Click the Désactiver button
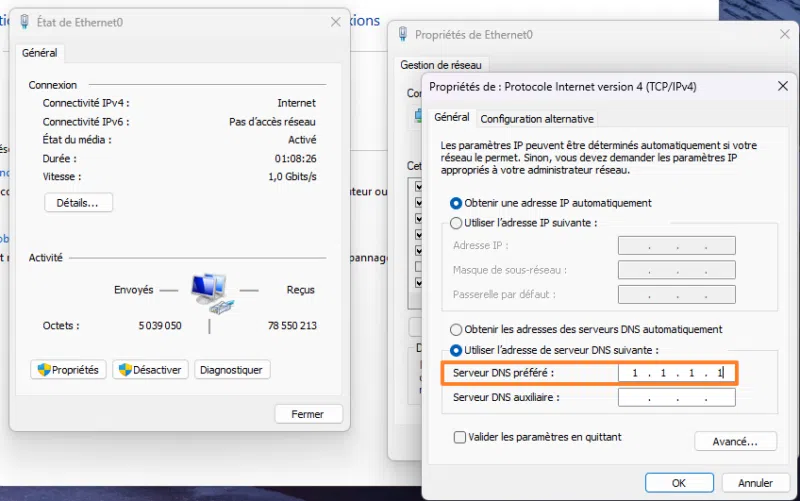This screenshot has width=800, height=501. (x=150, y=370)
